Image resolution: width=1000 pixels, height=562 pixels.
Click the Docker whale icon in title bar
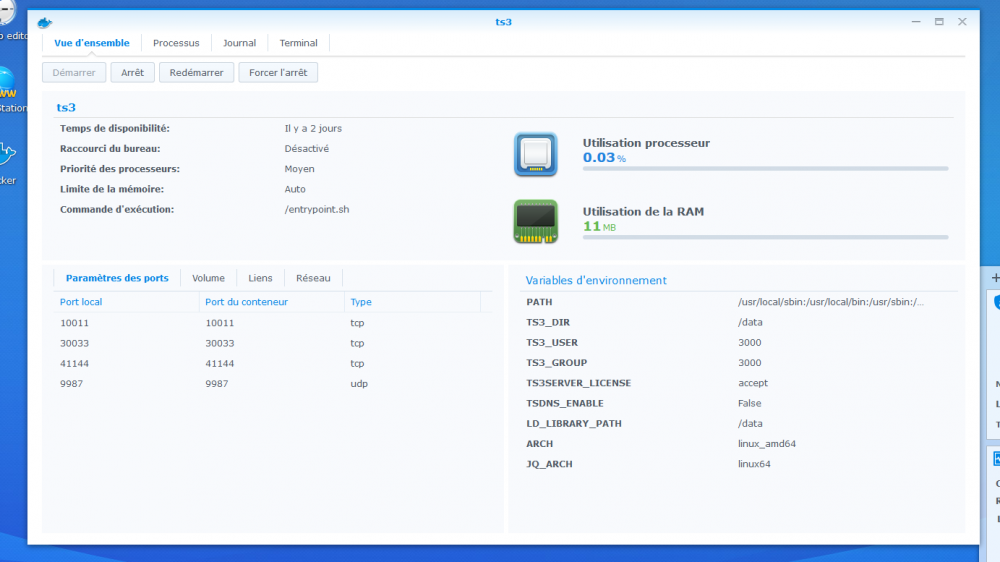pos(45,23)
